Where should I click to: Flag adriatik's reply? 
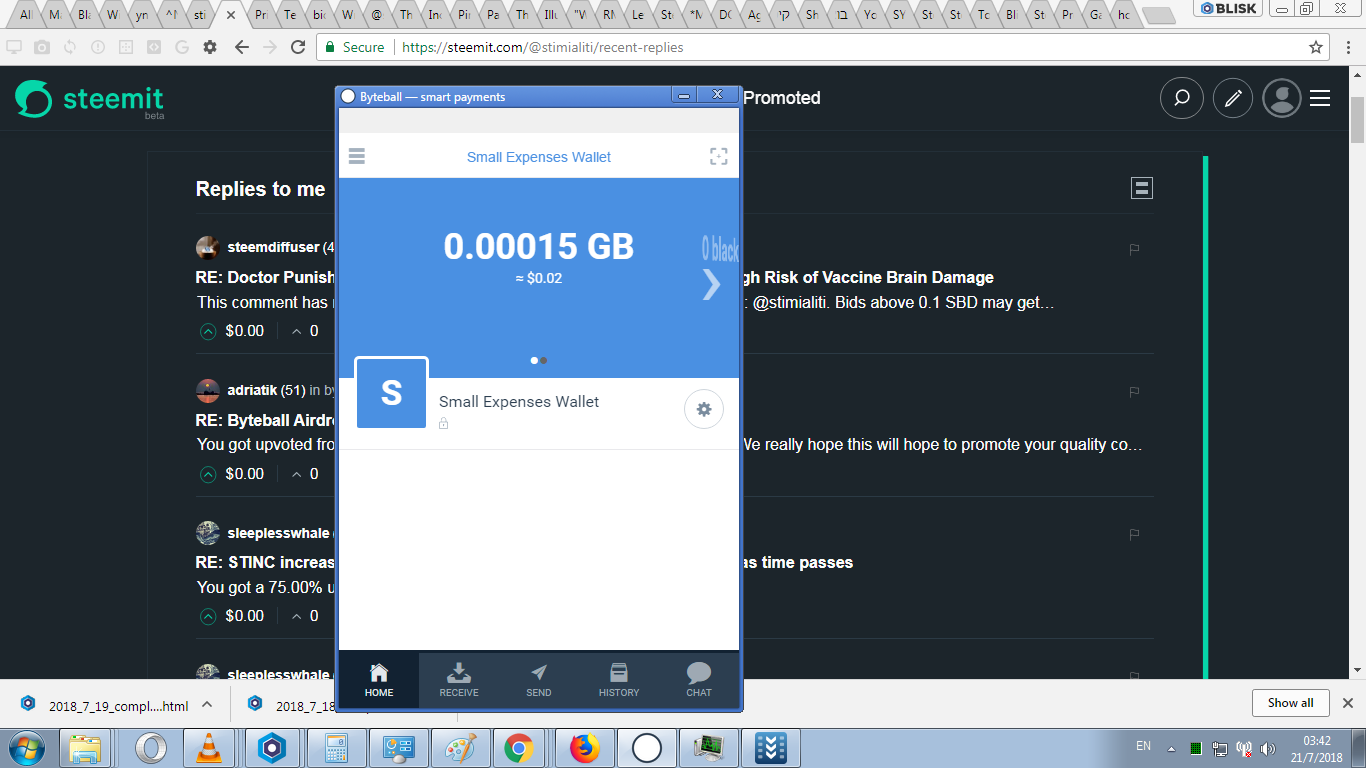pos(1134,392)
